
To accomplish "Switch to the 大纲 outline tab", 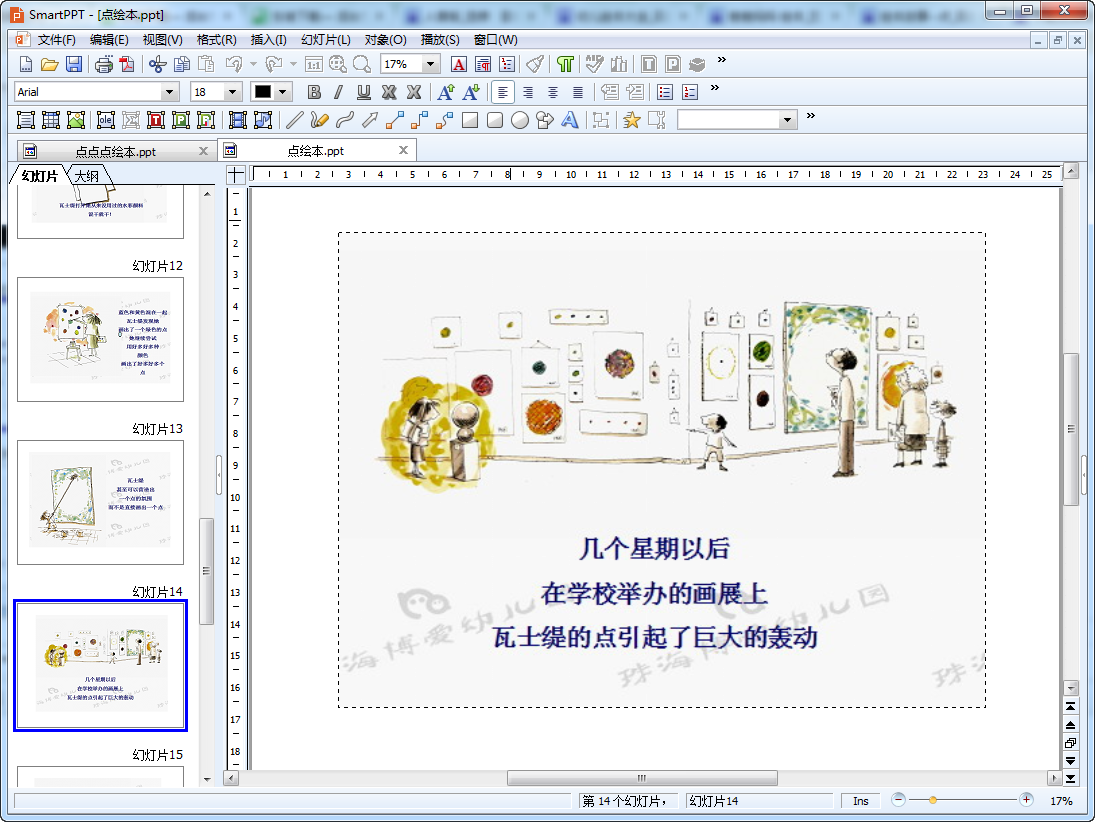I will 87,176.
